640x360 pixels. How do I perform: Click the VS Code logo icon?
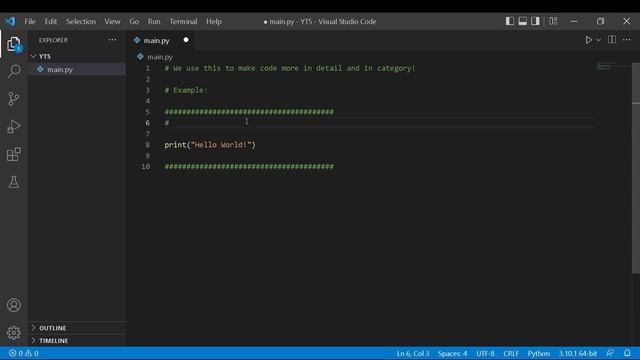pyautogui.click(x=10, y=21)
